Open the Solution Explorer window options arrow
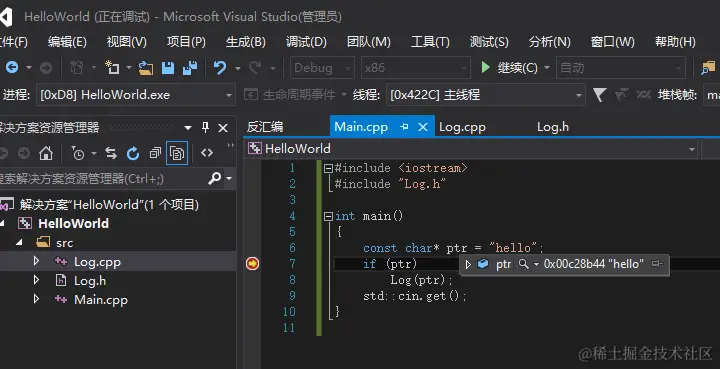720x369 pixels. tap(188, 128)
